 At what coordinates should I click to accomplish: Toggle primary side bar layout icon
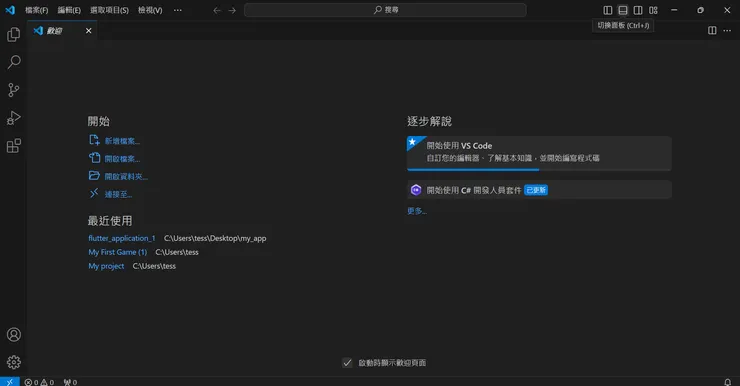608,10
